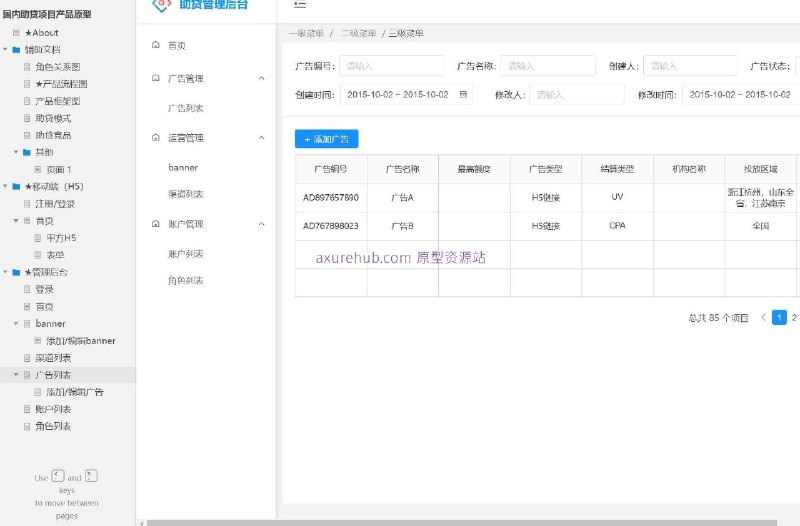Click page icon next to 添加/编辑广告

coord(38,392)
